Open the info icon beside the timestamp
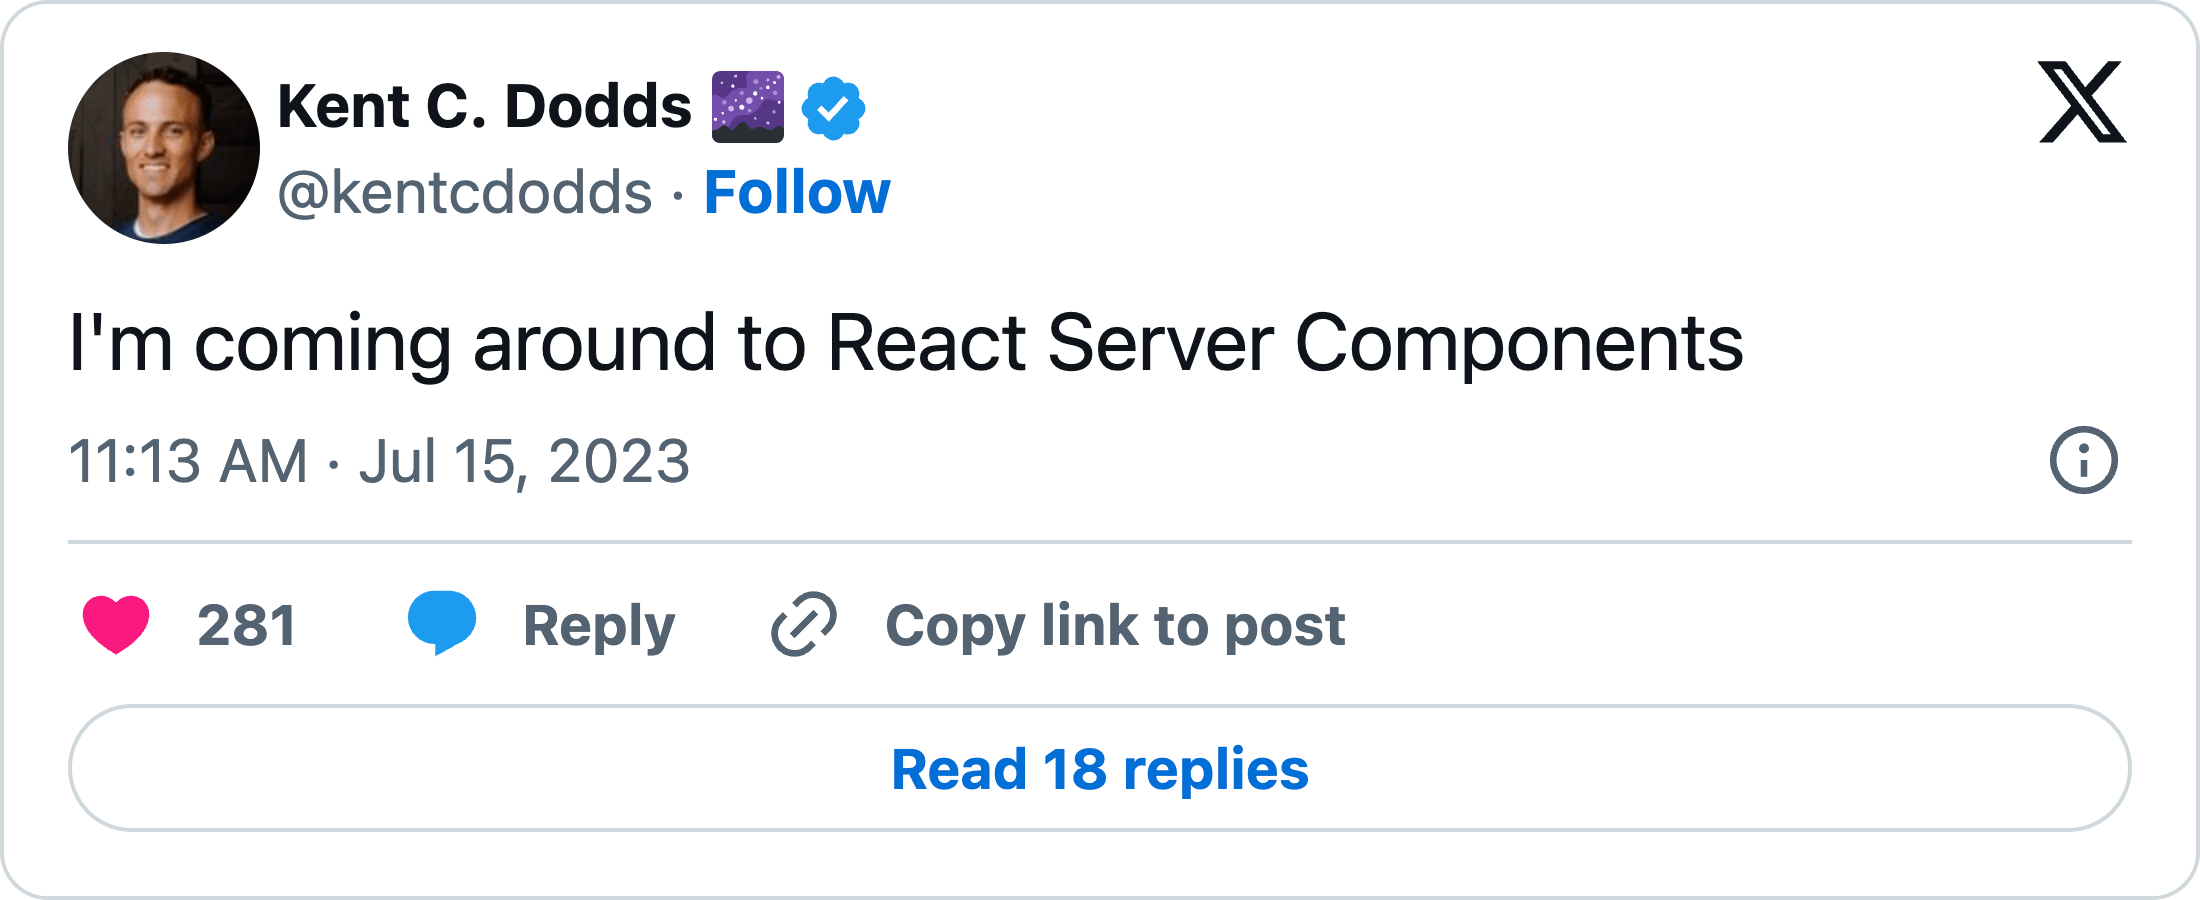Viewport: 2200px width, 900px height. coord(2083,460)
